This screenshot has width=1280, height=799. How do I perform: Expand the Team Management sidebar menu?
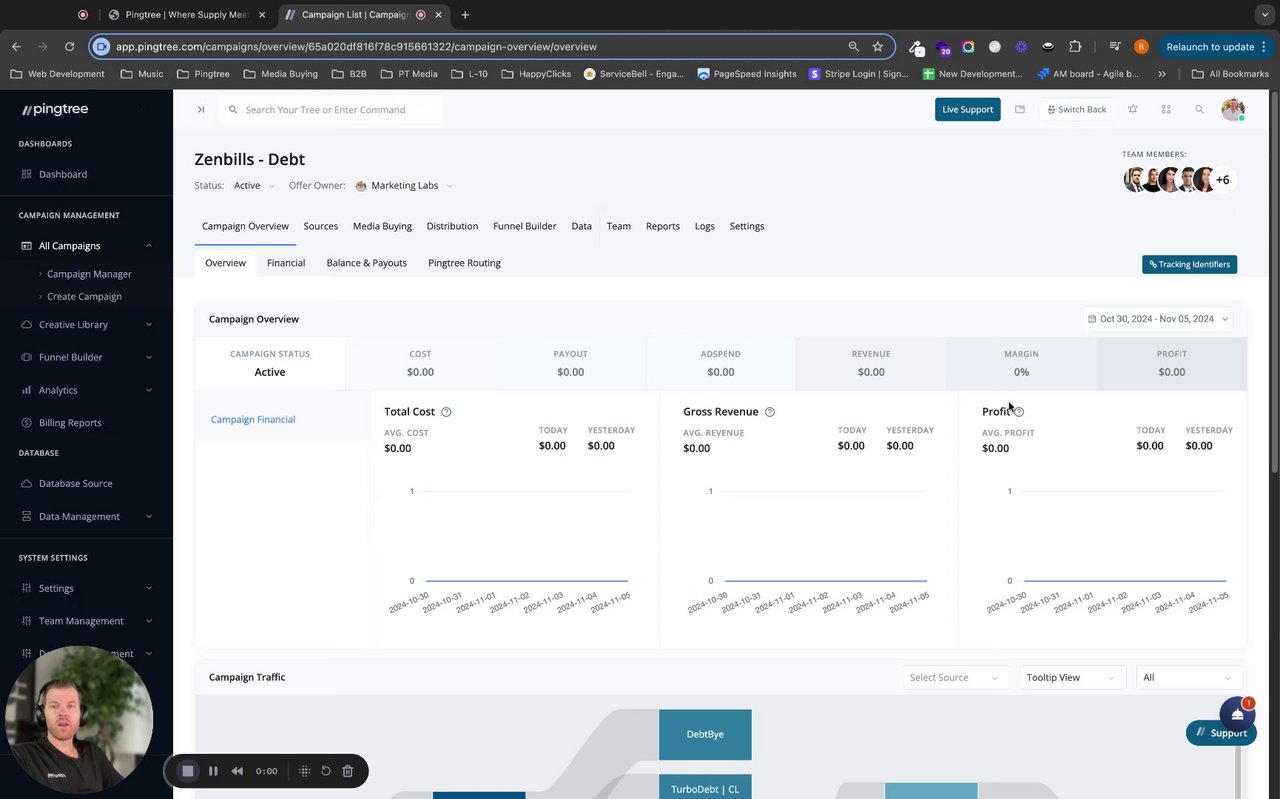pyautogui.click(x=86, y=621)
